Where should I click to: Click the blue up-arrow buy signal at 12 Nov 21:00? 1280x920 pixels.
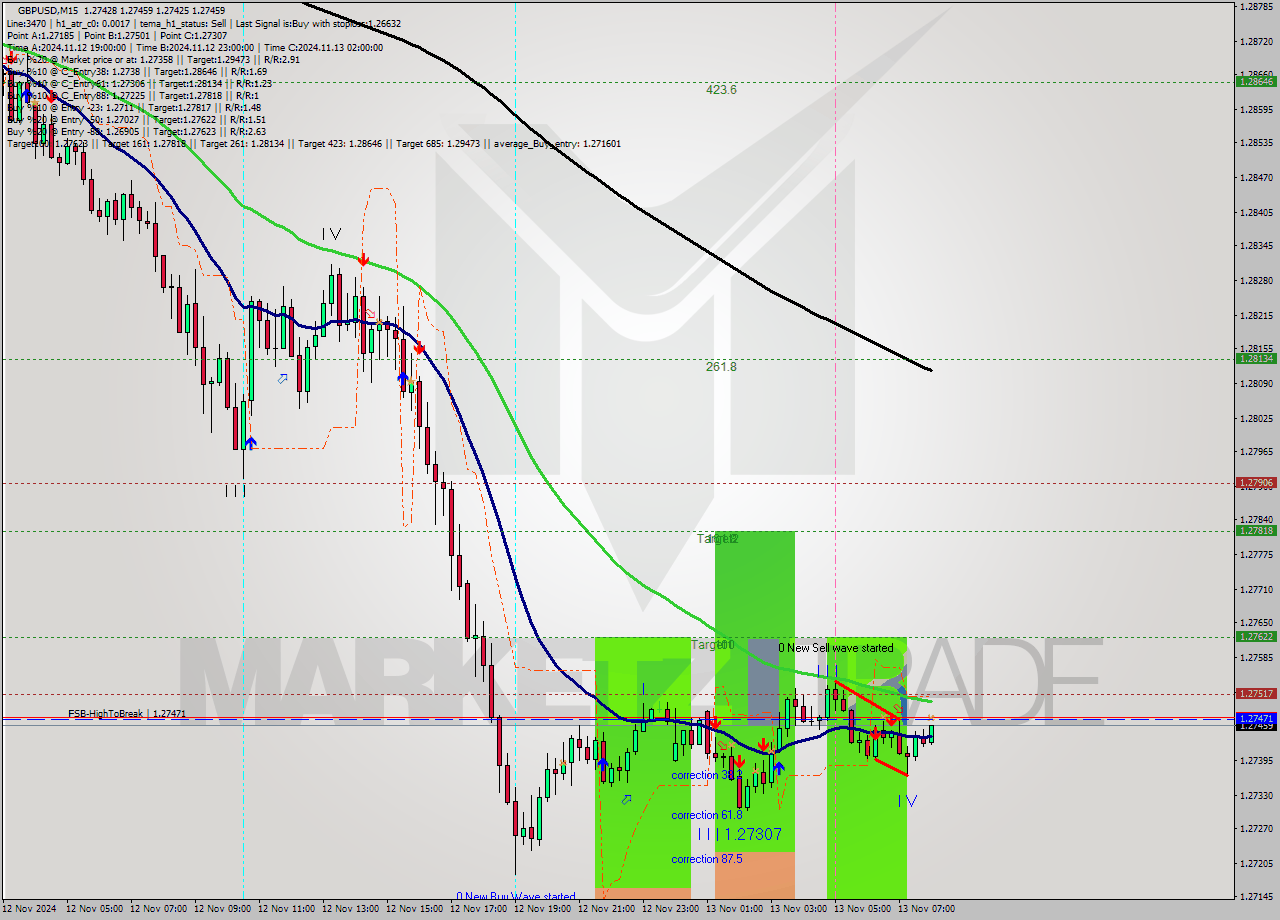(x=603, y=763)
